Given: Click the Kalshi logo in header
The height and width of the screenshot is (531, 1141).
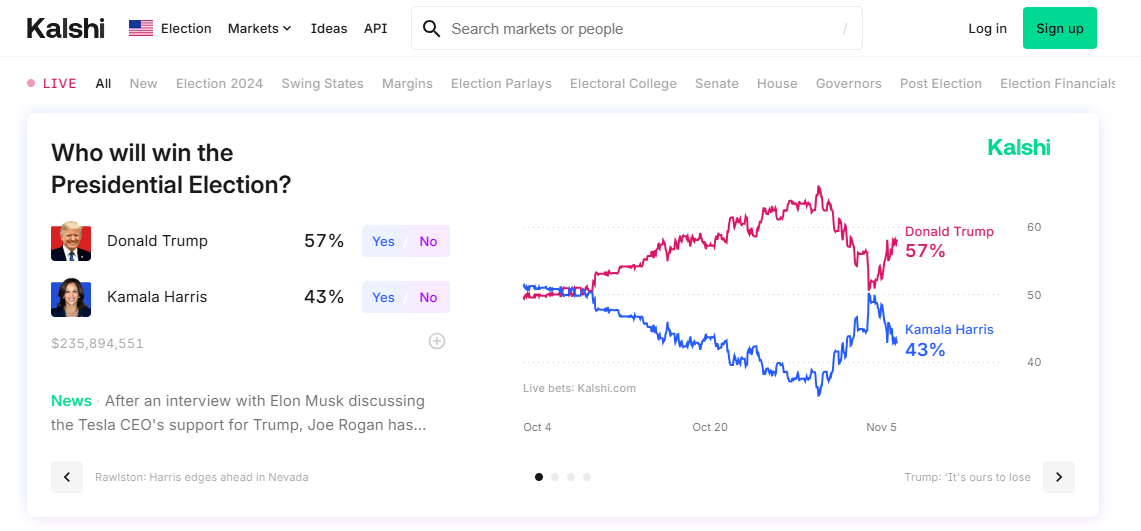Looking at the screenshot, I should (65, 28).
